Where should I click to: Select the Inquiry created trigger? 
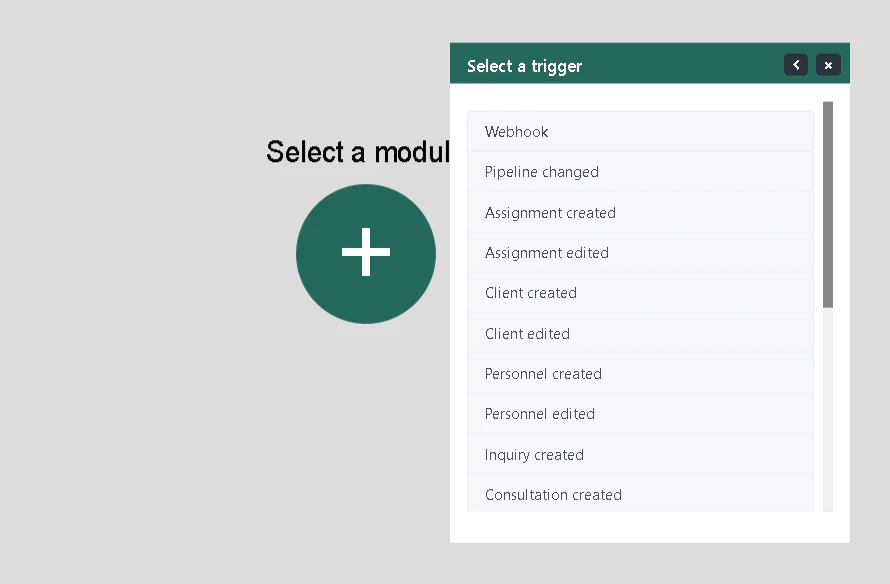(x=640, y=455)
